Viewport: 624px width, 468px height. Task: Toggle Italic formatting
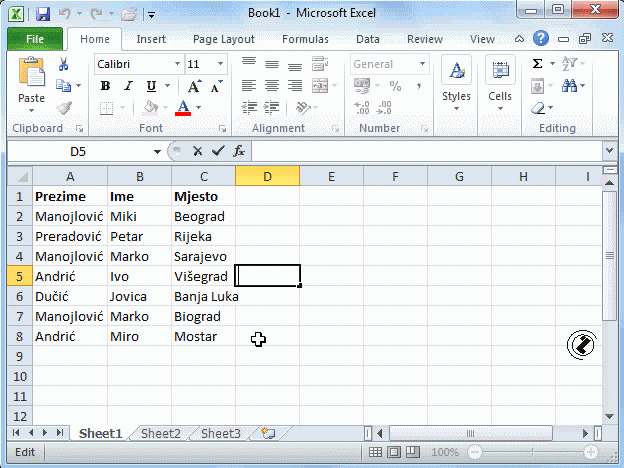pyautogui.click(x=127, y=86)
